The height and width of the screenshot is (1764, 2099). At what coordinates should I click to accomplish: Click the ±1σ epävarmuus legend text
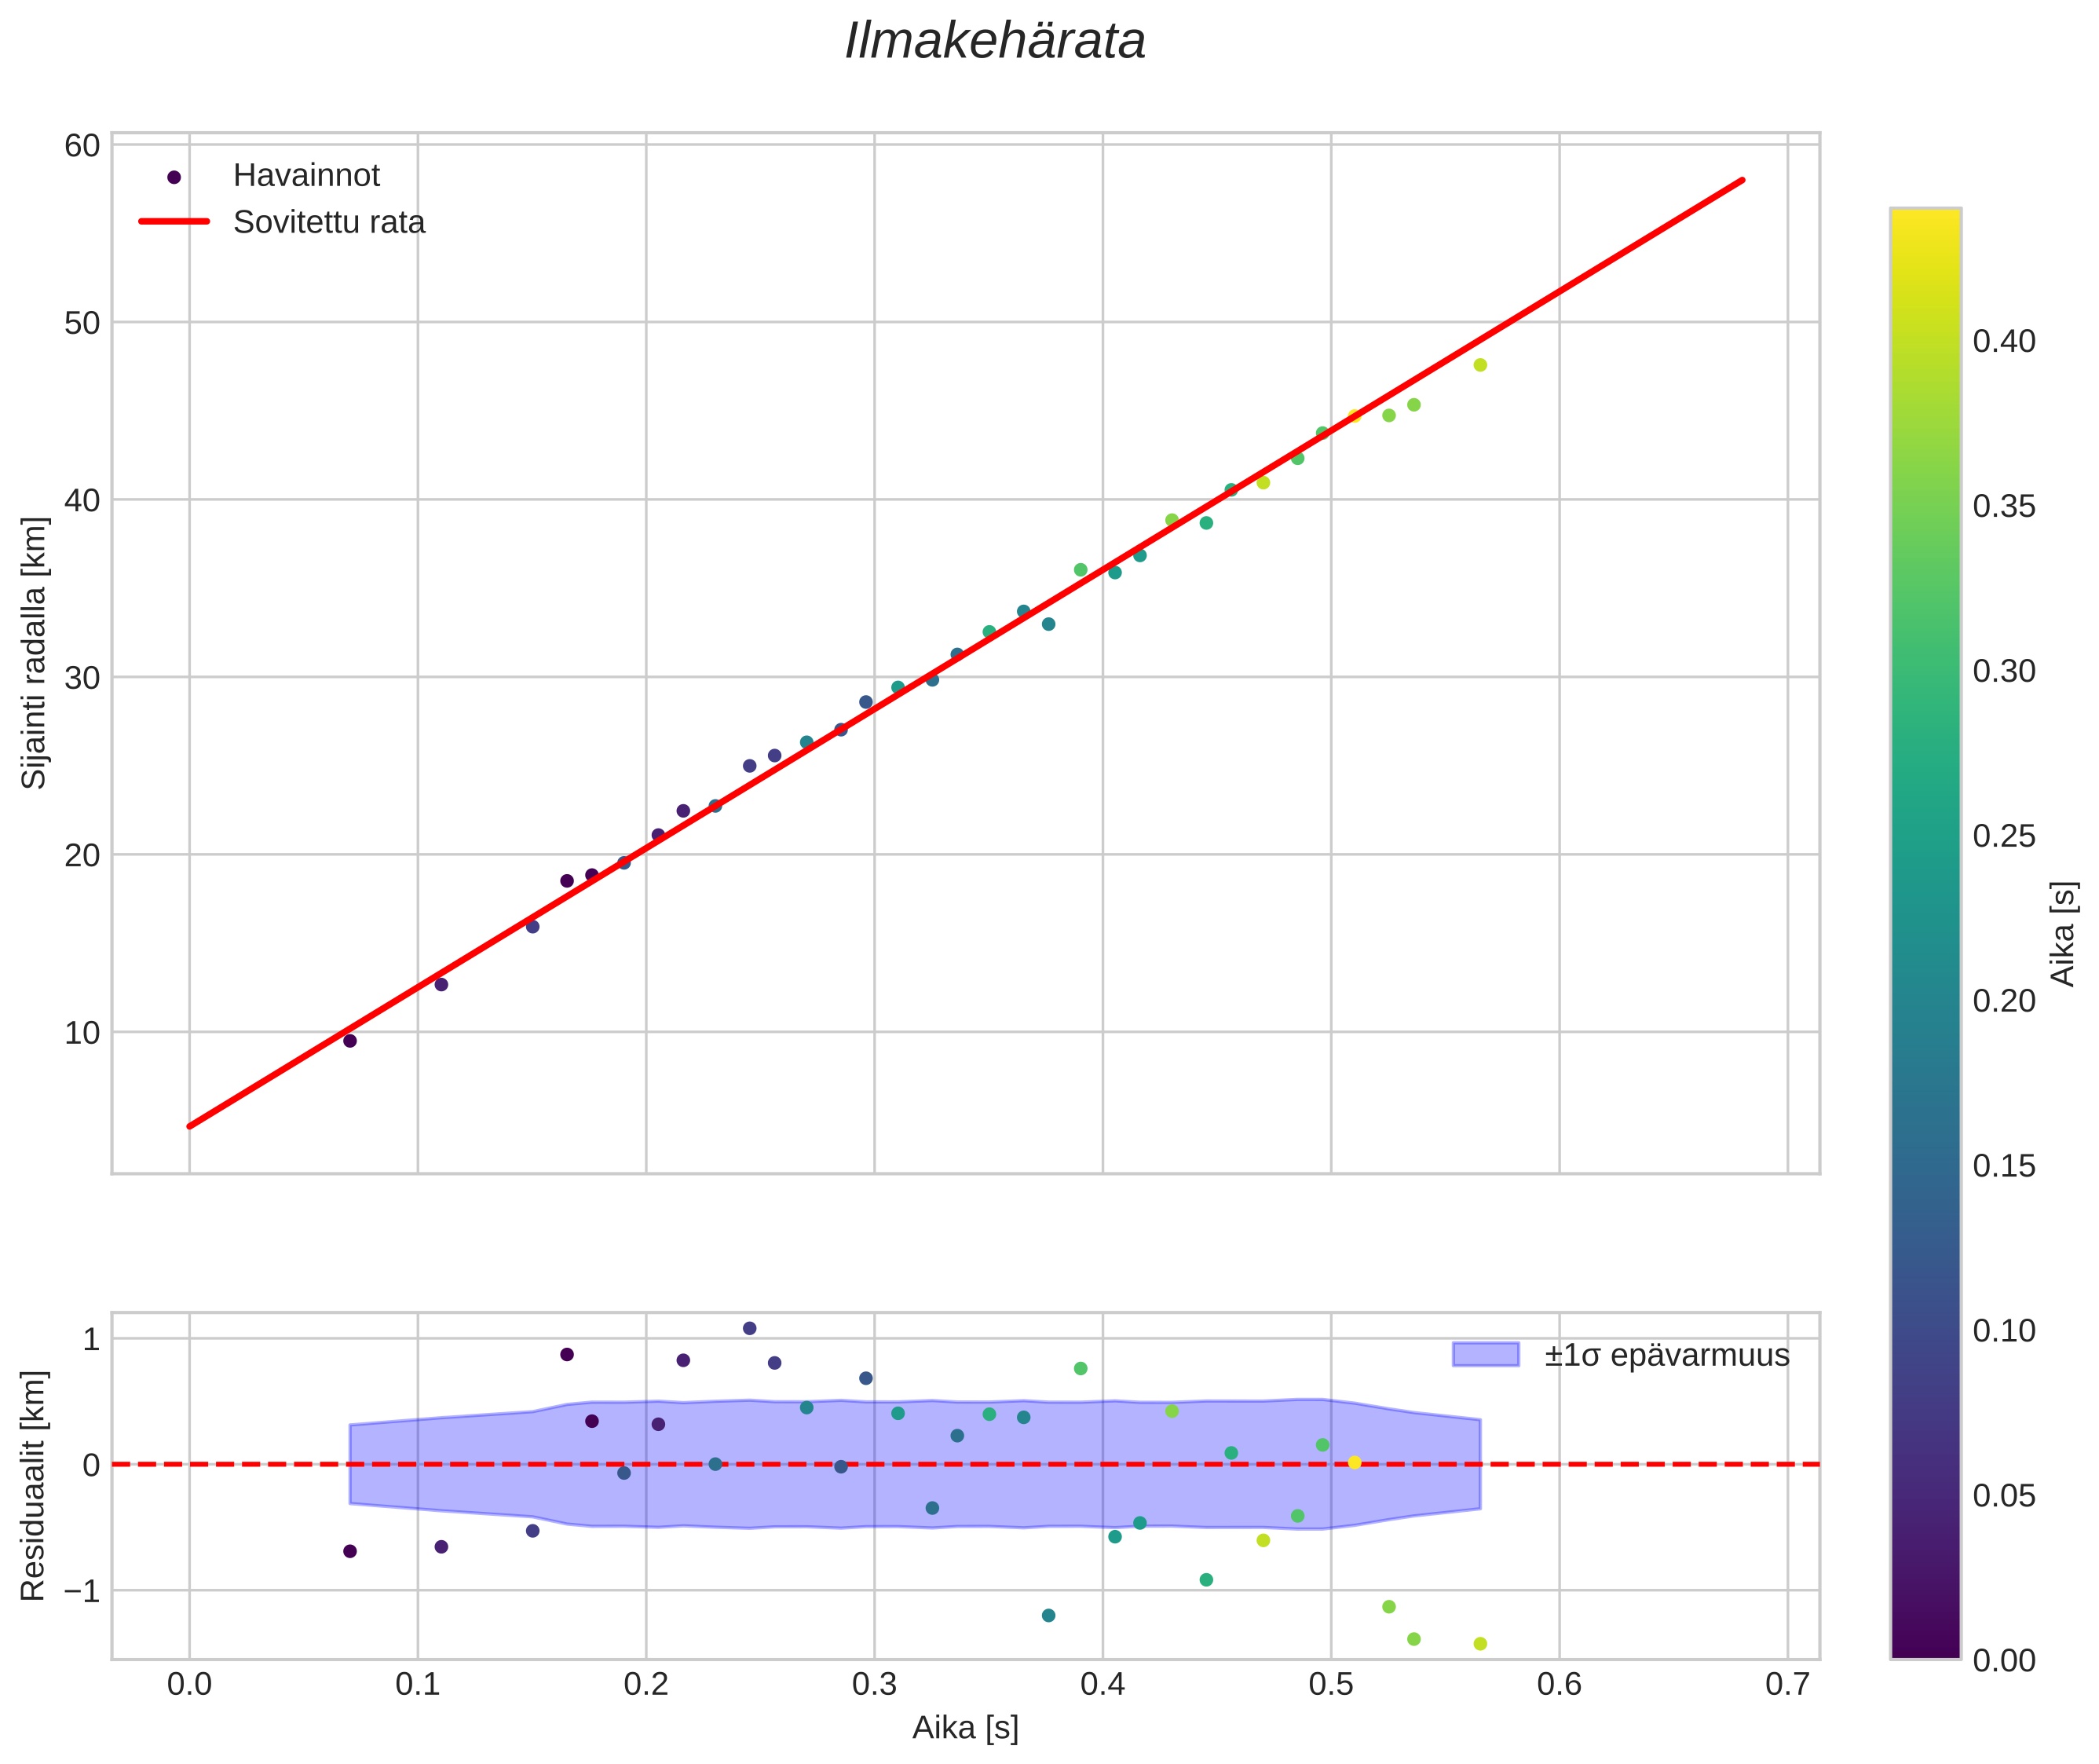[x=1666, y=1356]
